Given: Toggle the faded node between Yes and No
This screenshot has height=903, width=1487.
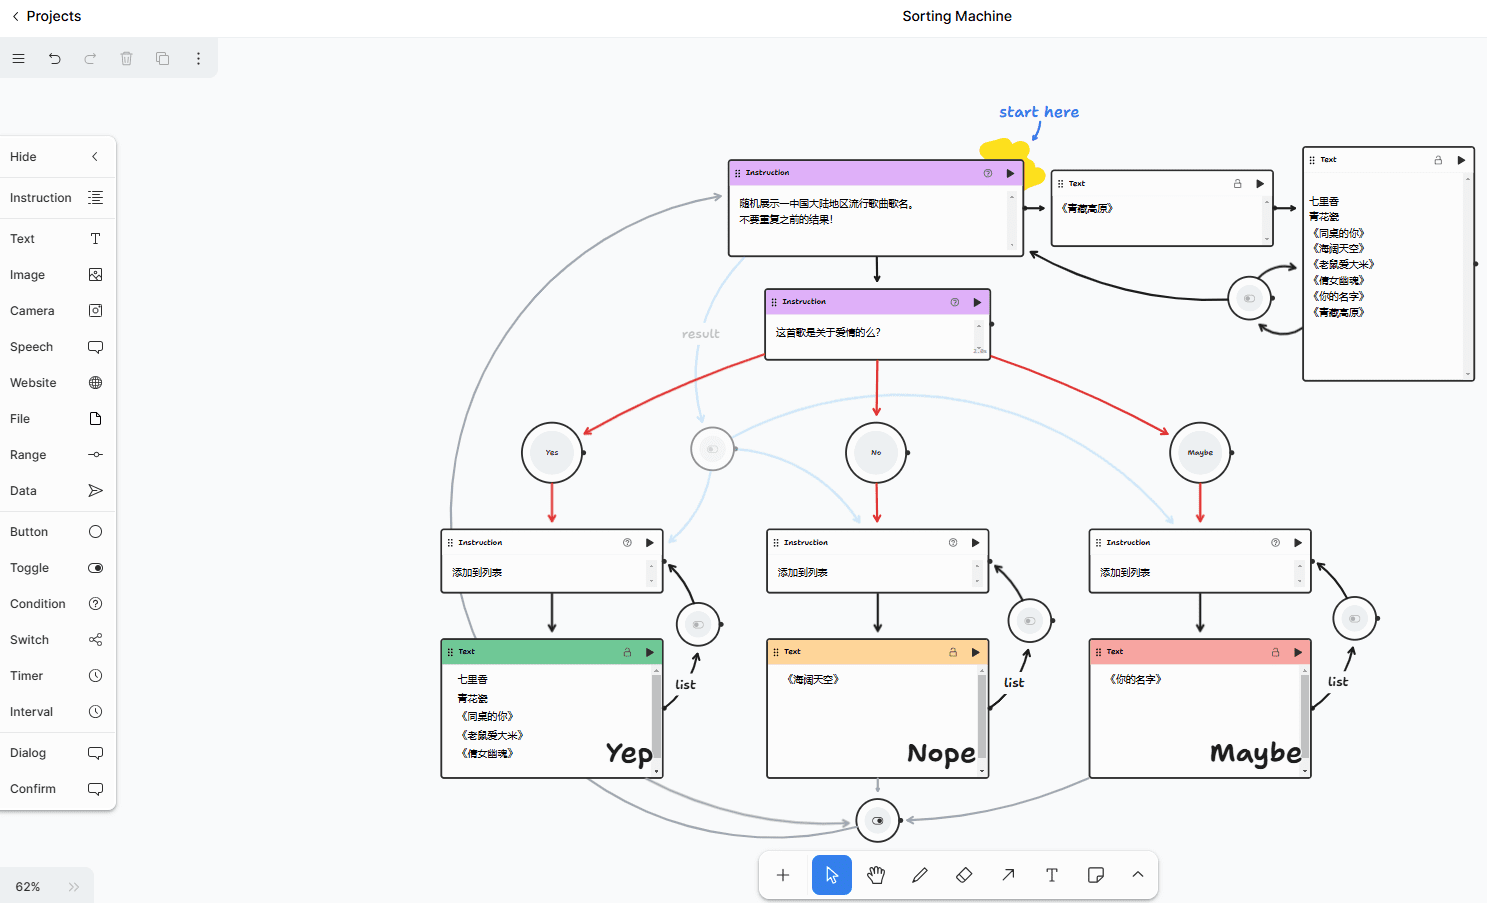Looking at the screenshot, I should click(713, 449).
